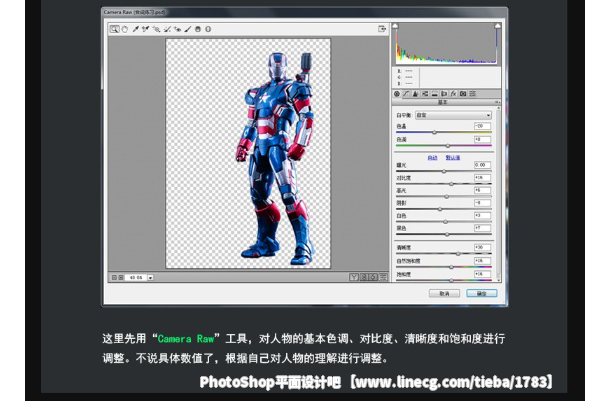Click the 曝光 value field showing 0.00
Image resolution: width=608 pixels, height=401 pixels.
point(482,165)
